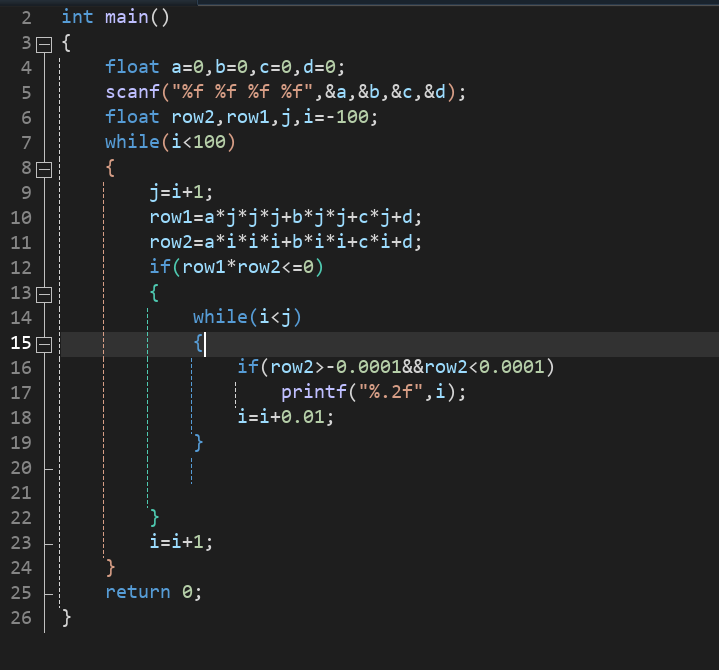Collapse the main function fold at line 3
This screenshot has width=719, height=670.
pos(44,44)
